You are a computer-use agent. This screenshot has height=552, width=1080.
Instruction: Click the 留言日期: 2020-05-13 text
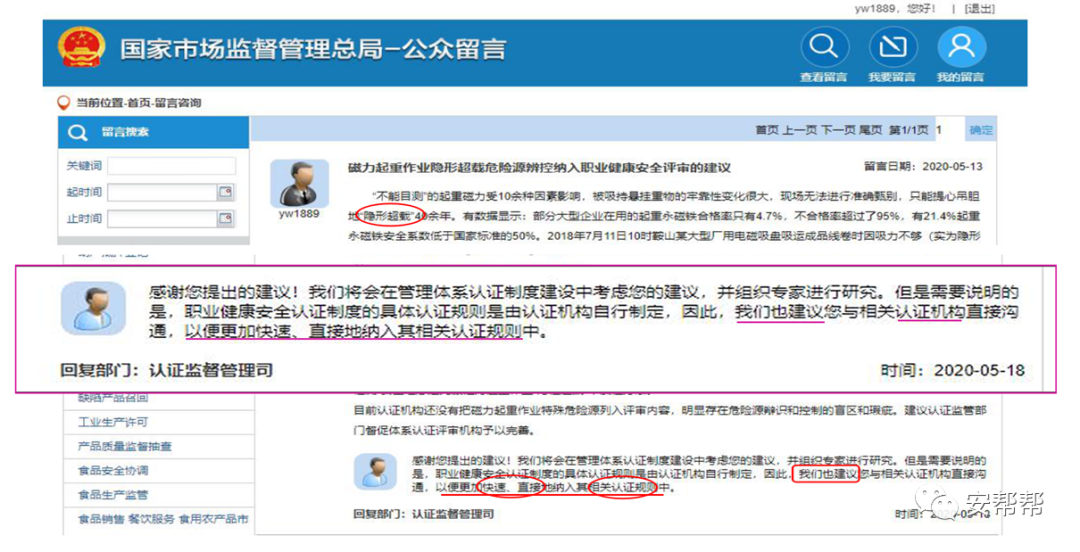point(923,167)
